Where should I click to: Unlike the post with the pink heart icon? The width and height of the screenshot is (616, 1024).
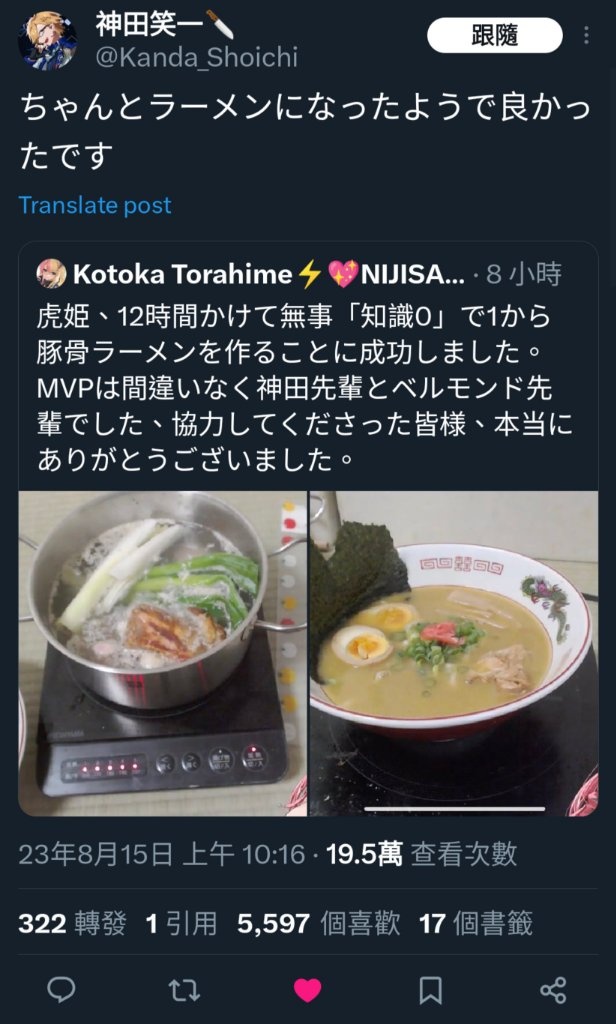(x=307, y=991)
